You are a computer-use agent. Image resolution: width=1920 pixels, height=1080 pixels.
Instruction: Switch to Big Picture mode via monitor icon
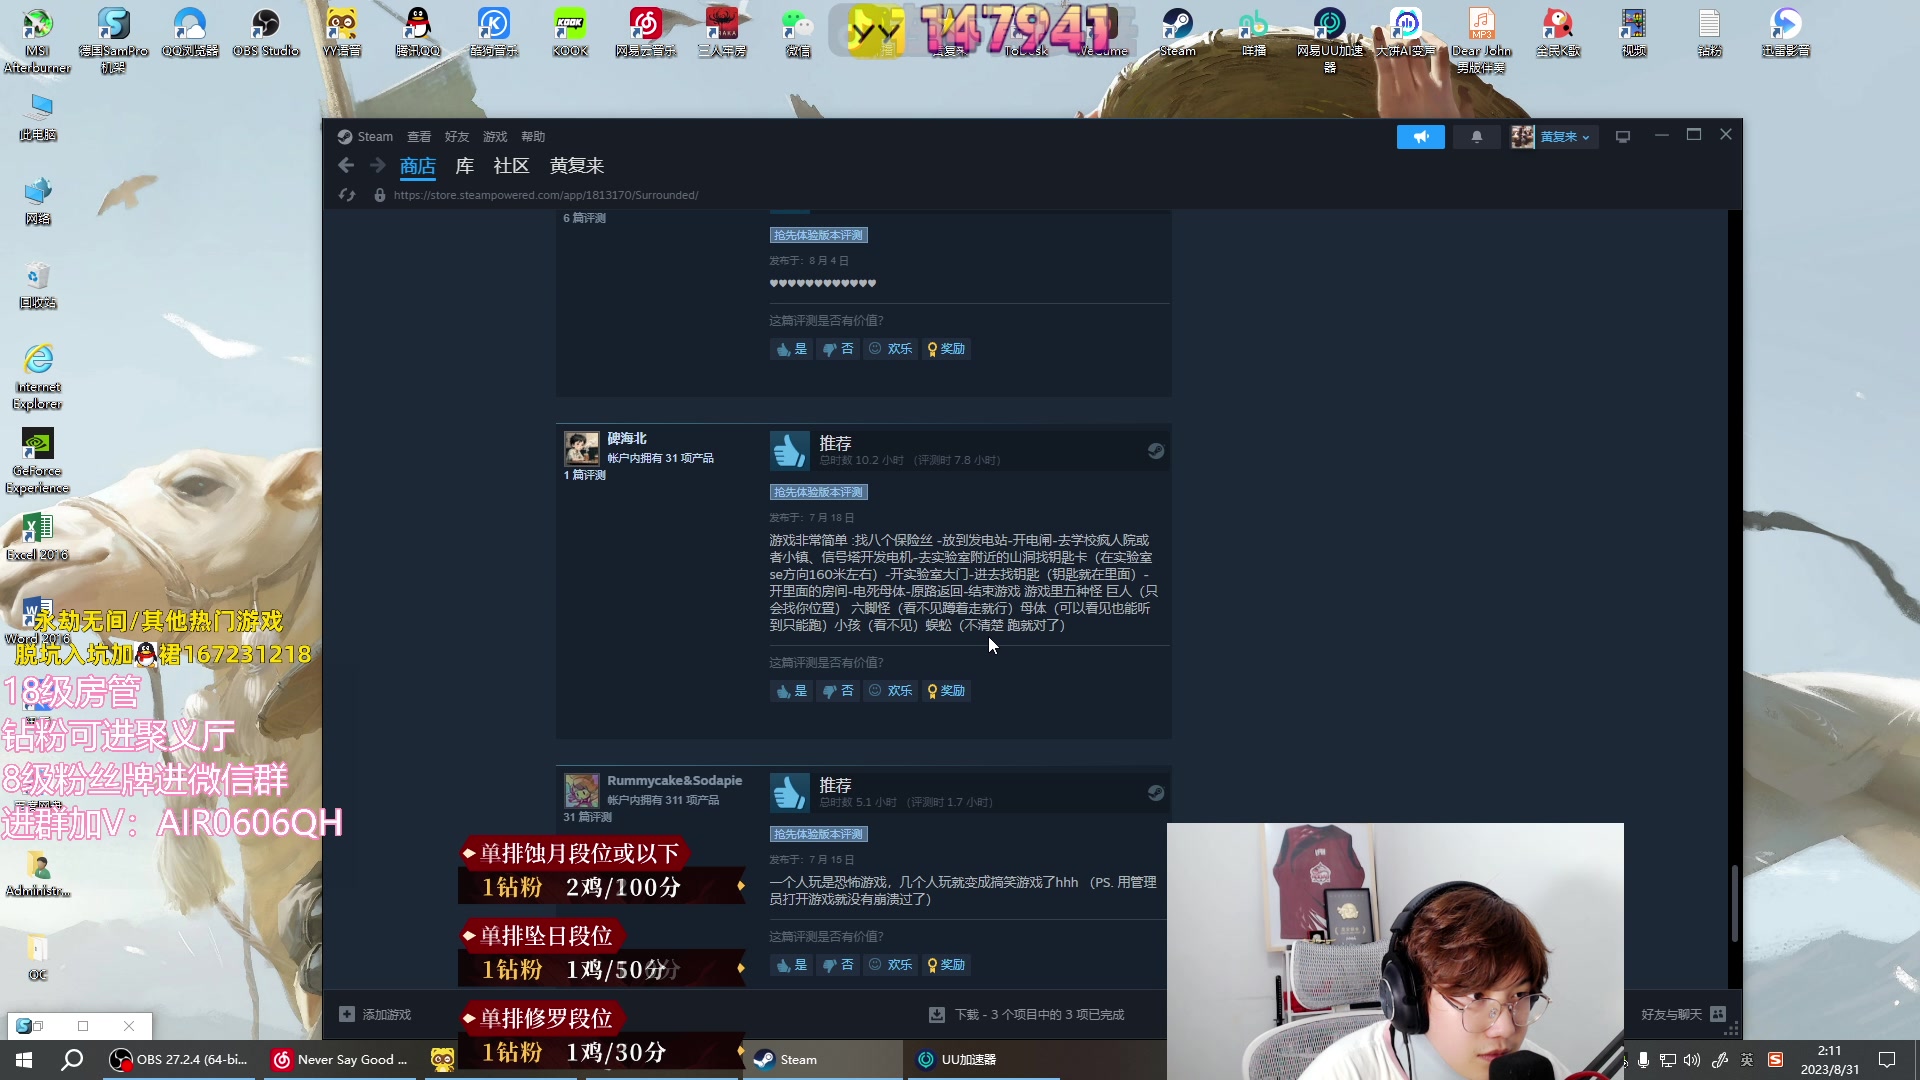click(x=1623, y=137)
